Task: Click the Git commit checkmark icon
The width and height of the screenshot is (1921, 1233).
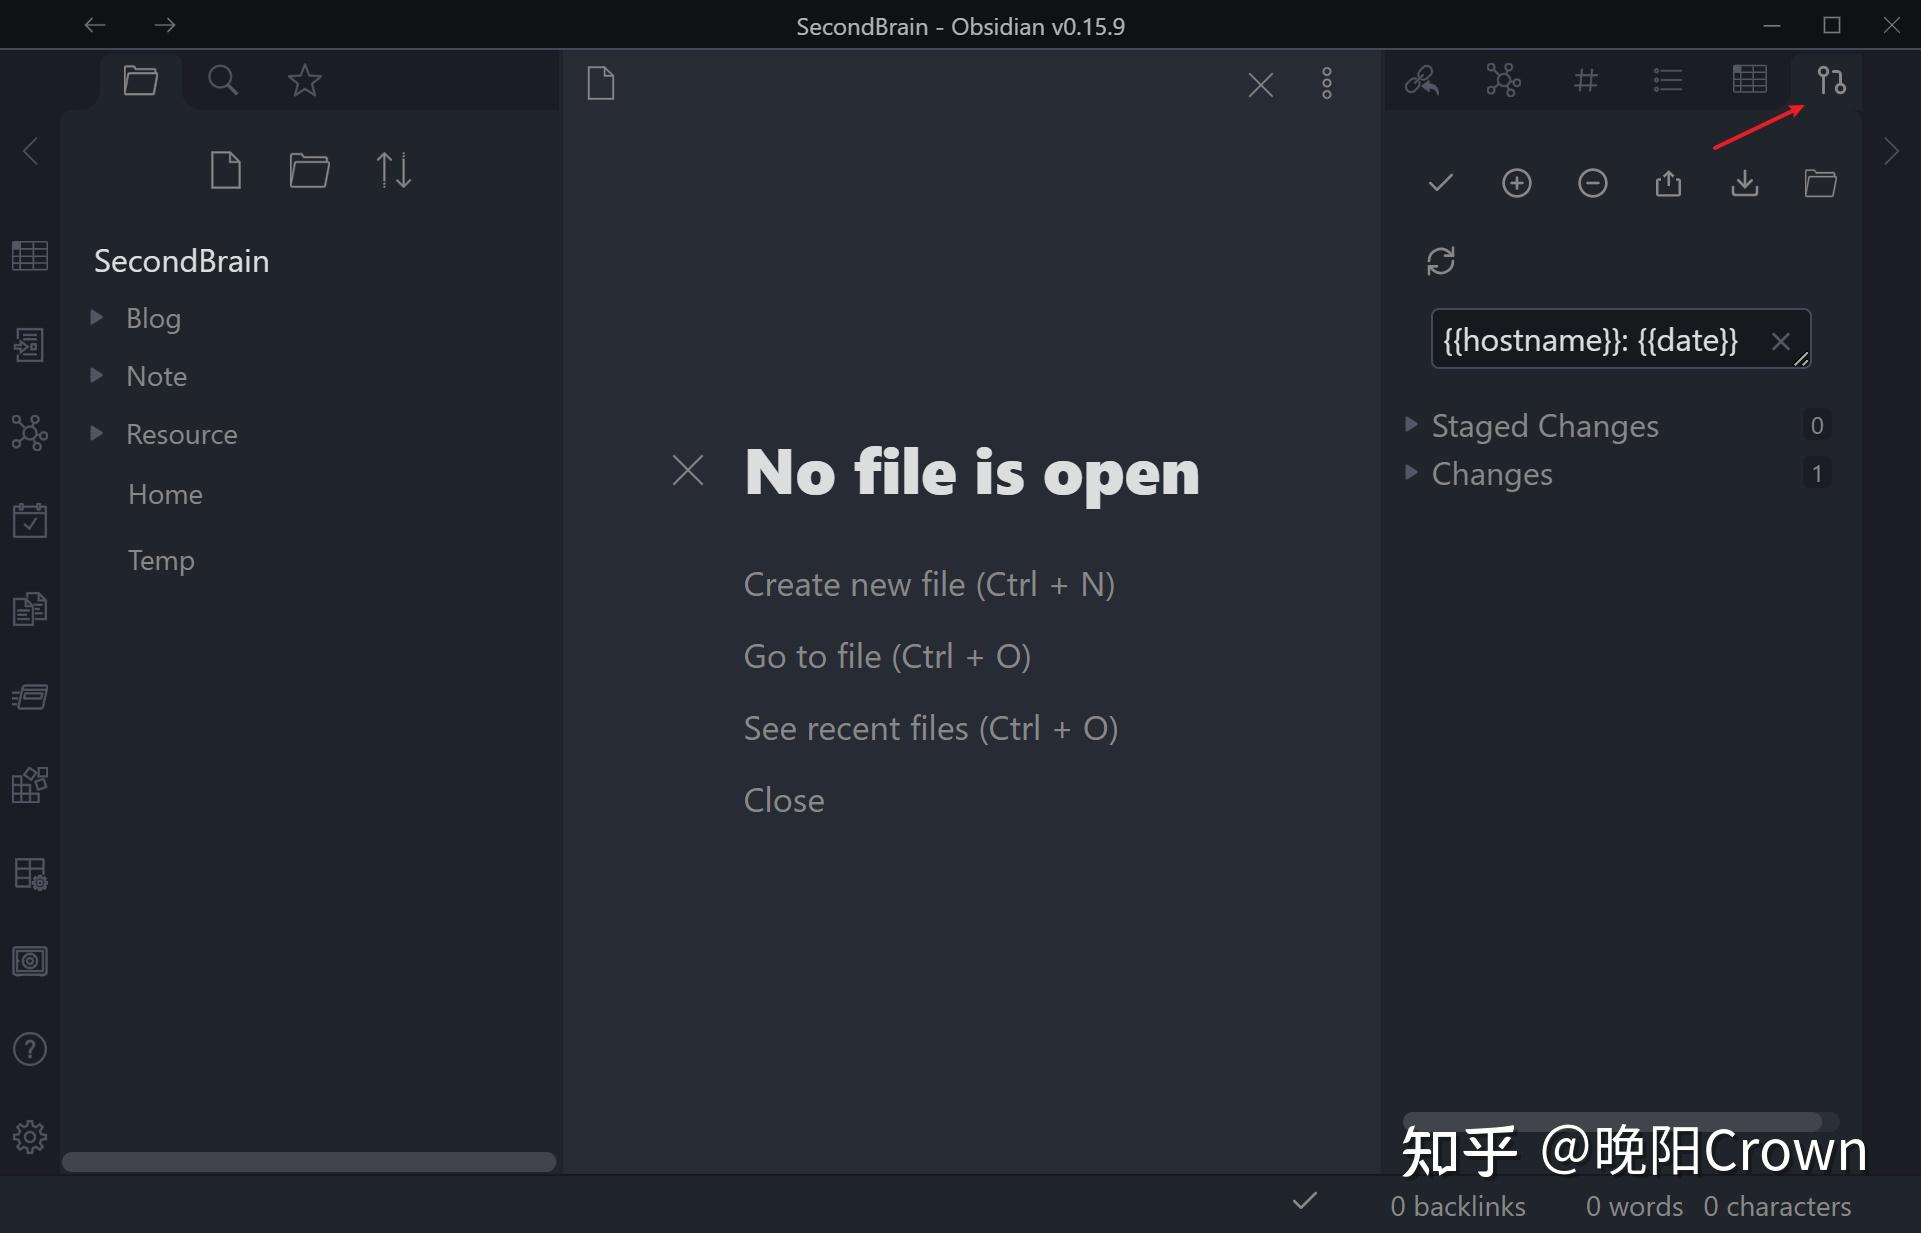Action: click(1440, 183)
